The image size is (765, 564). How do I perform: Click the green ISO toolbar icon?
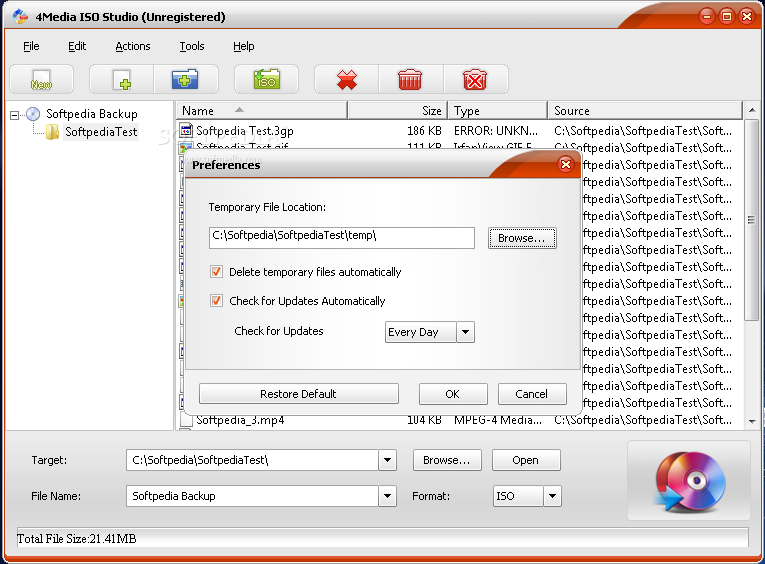click(266, 80)
